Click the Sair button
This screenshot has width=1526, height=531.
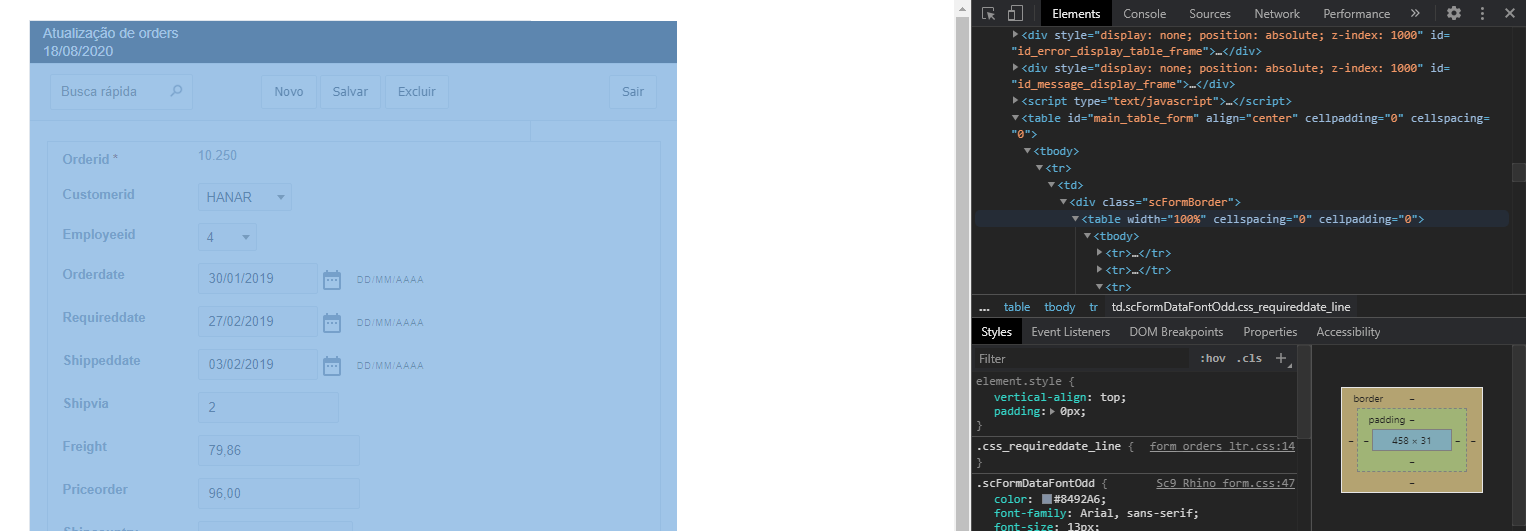(x=633, y=91)
